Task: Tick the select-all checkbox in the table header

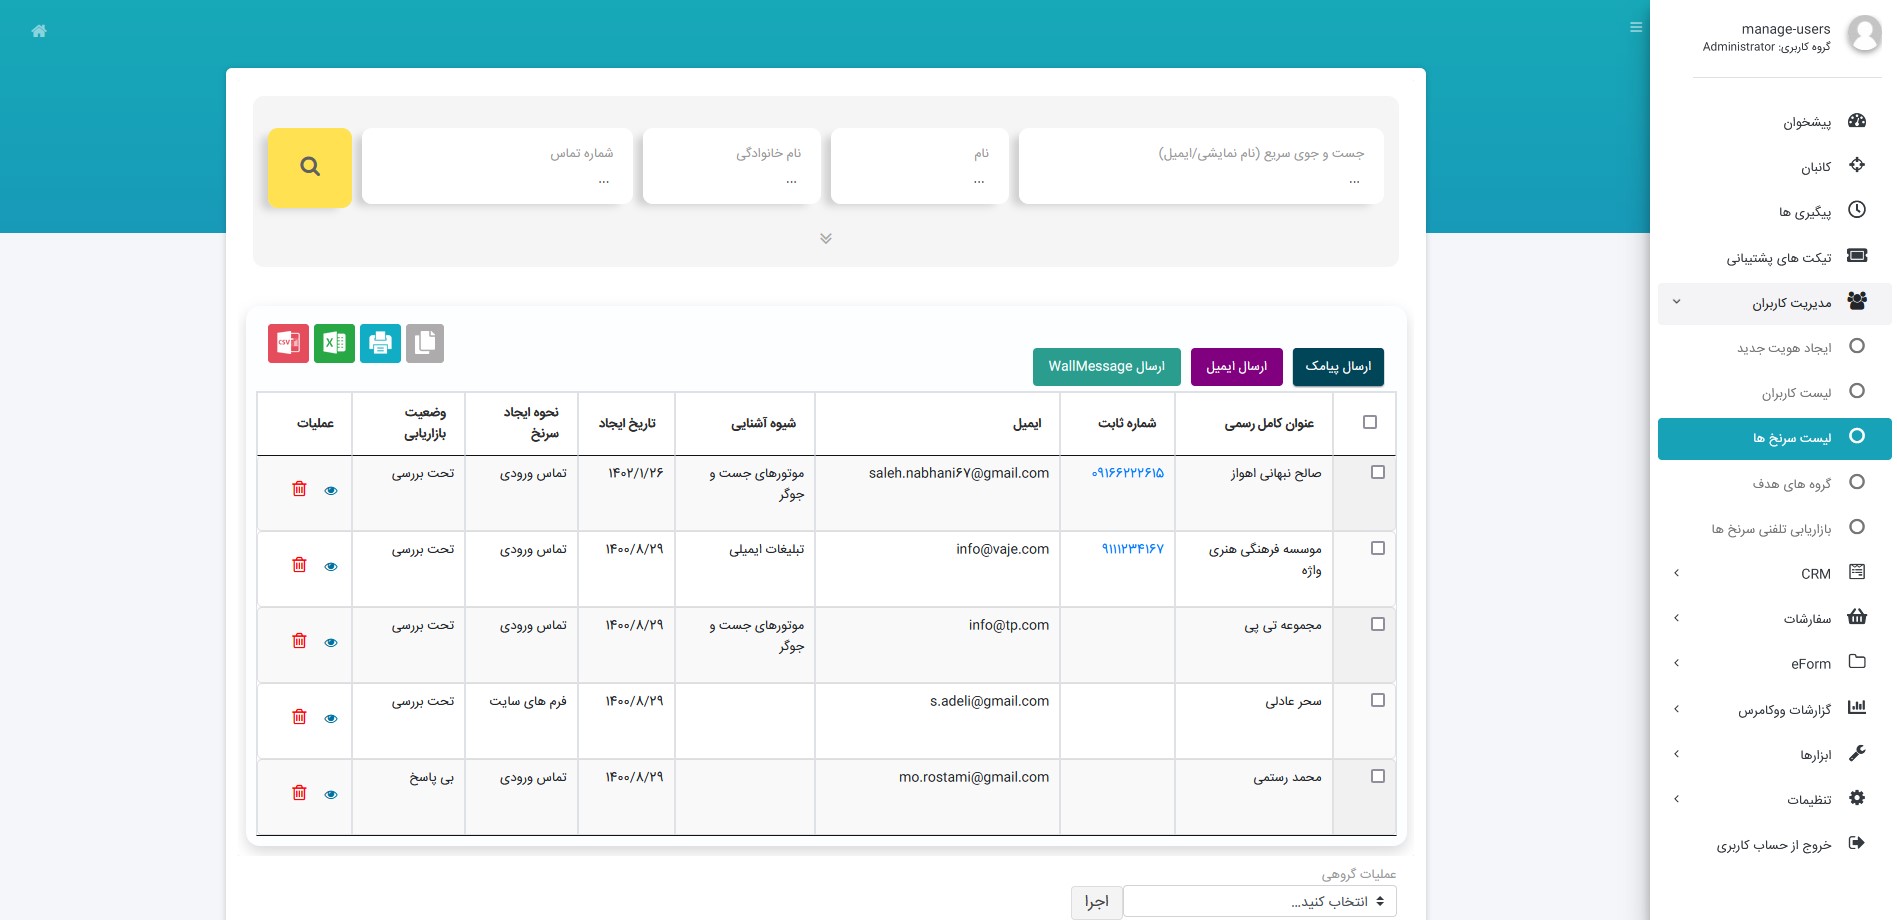Action: pos(1370,422)
